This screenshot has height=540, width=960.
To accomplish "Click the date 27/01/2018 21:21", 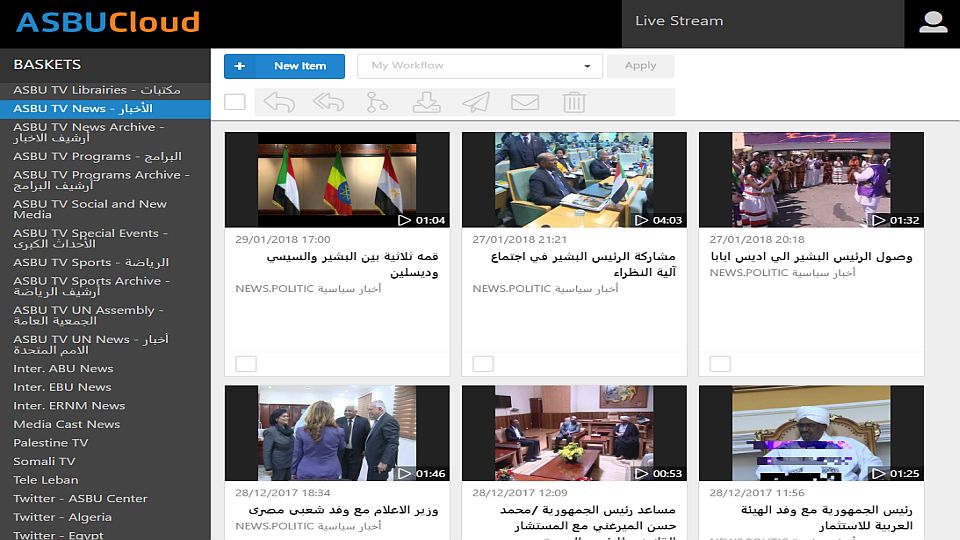I will point(520,239).
